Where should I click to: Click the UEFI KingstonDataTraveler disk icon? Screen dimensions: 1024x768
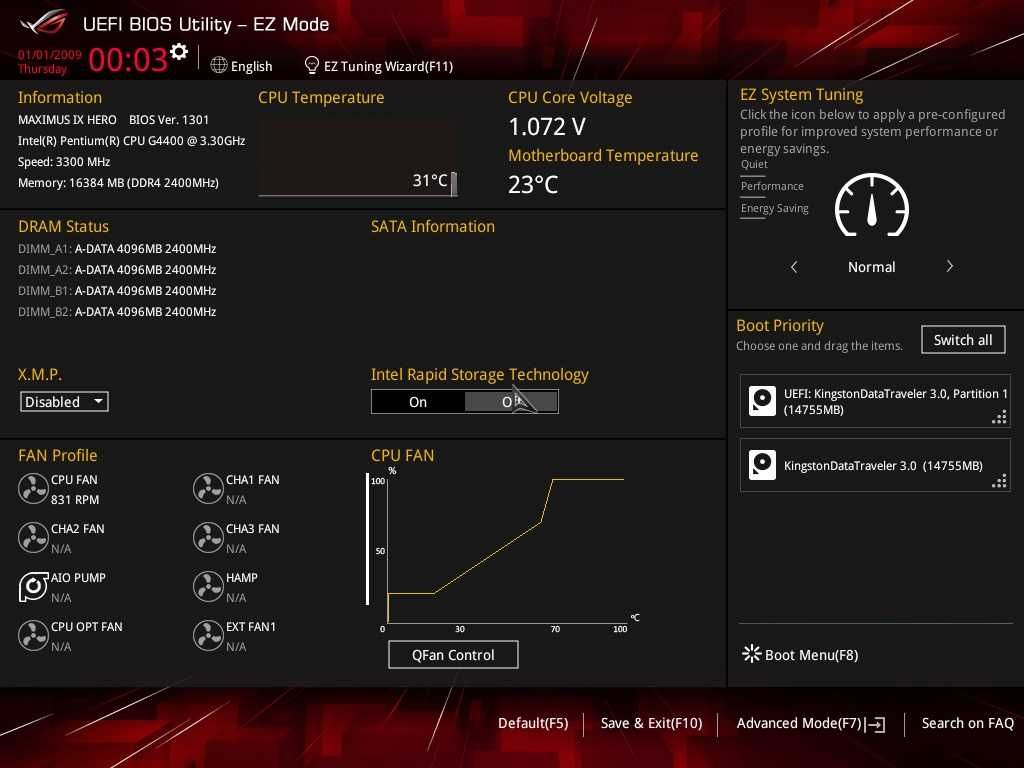762,401
